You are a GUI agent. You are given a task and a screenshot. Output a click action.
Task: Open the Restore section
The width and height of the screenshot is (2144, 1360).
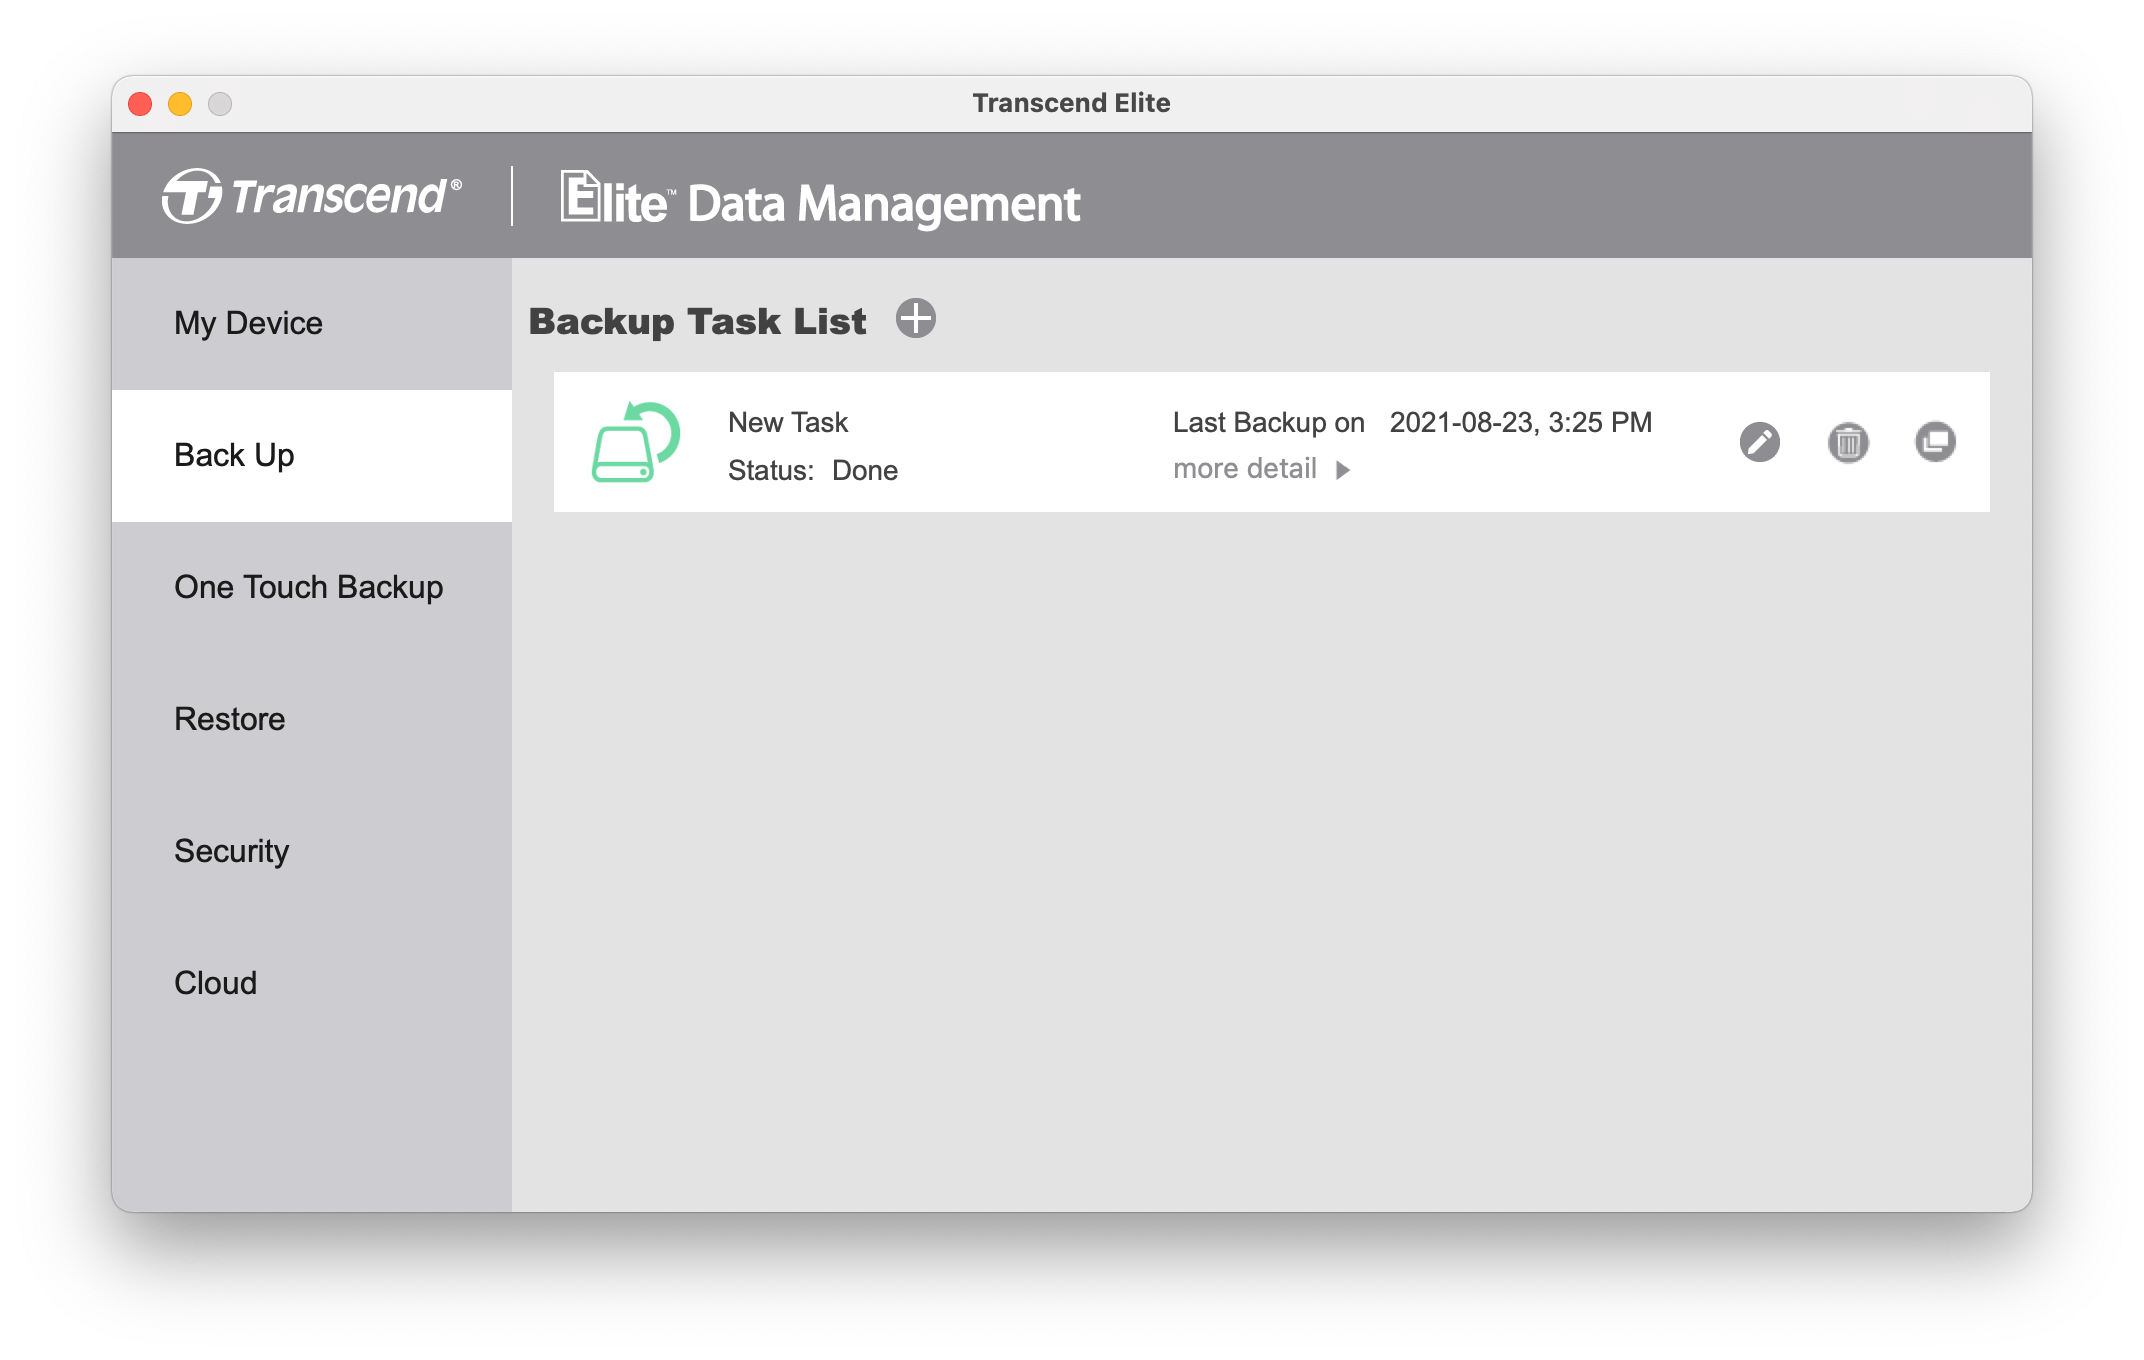pos(312,720)
